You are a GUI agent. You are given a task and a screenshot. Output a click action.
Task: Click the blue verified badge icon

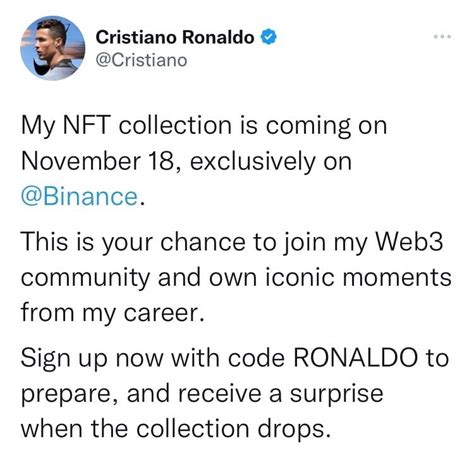tap(268, 37)
